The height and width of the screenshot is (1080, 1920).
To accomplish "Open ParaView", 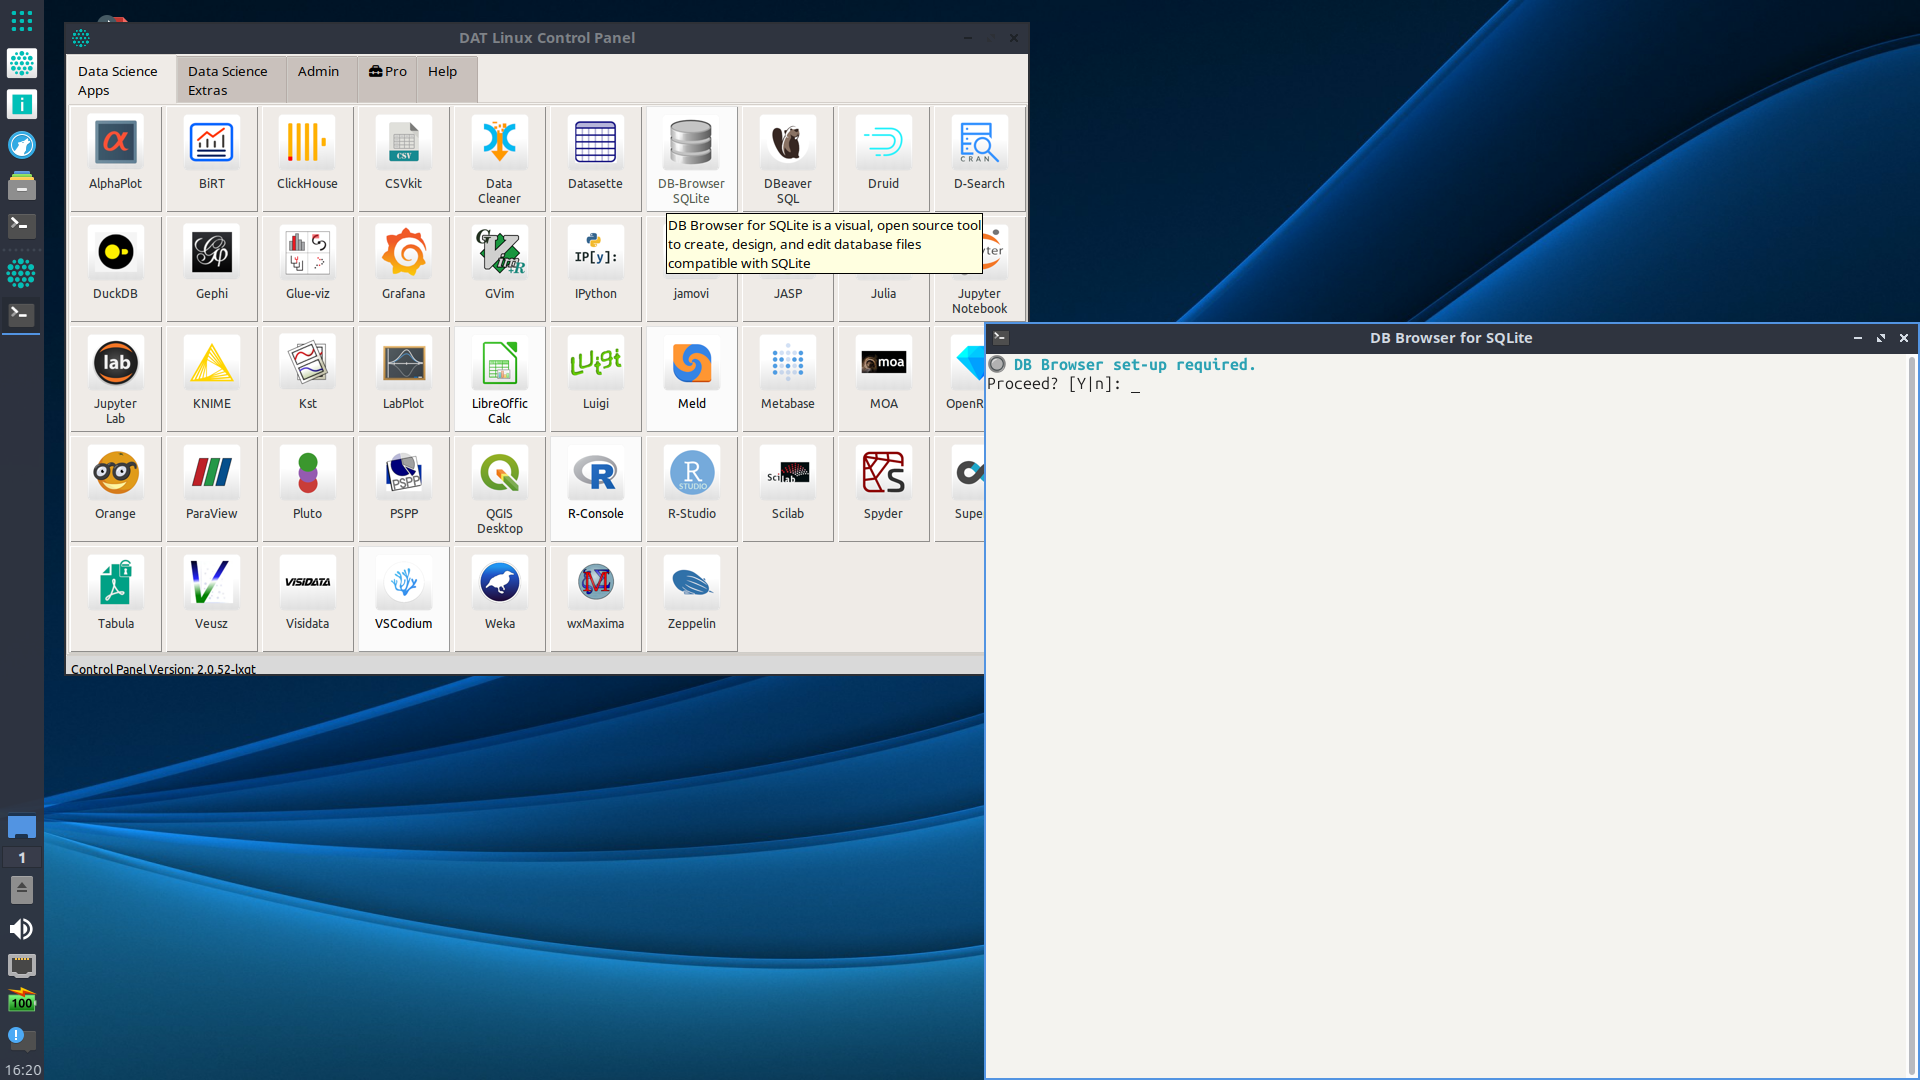I will (212, 488).
